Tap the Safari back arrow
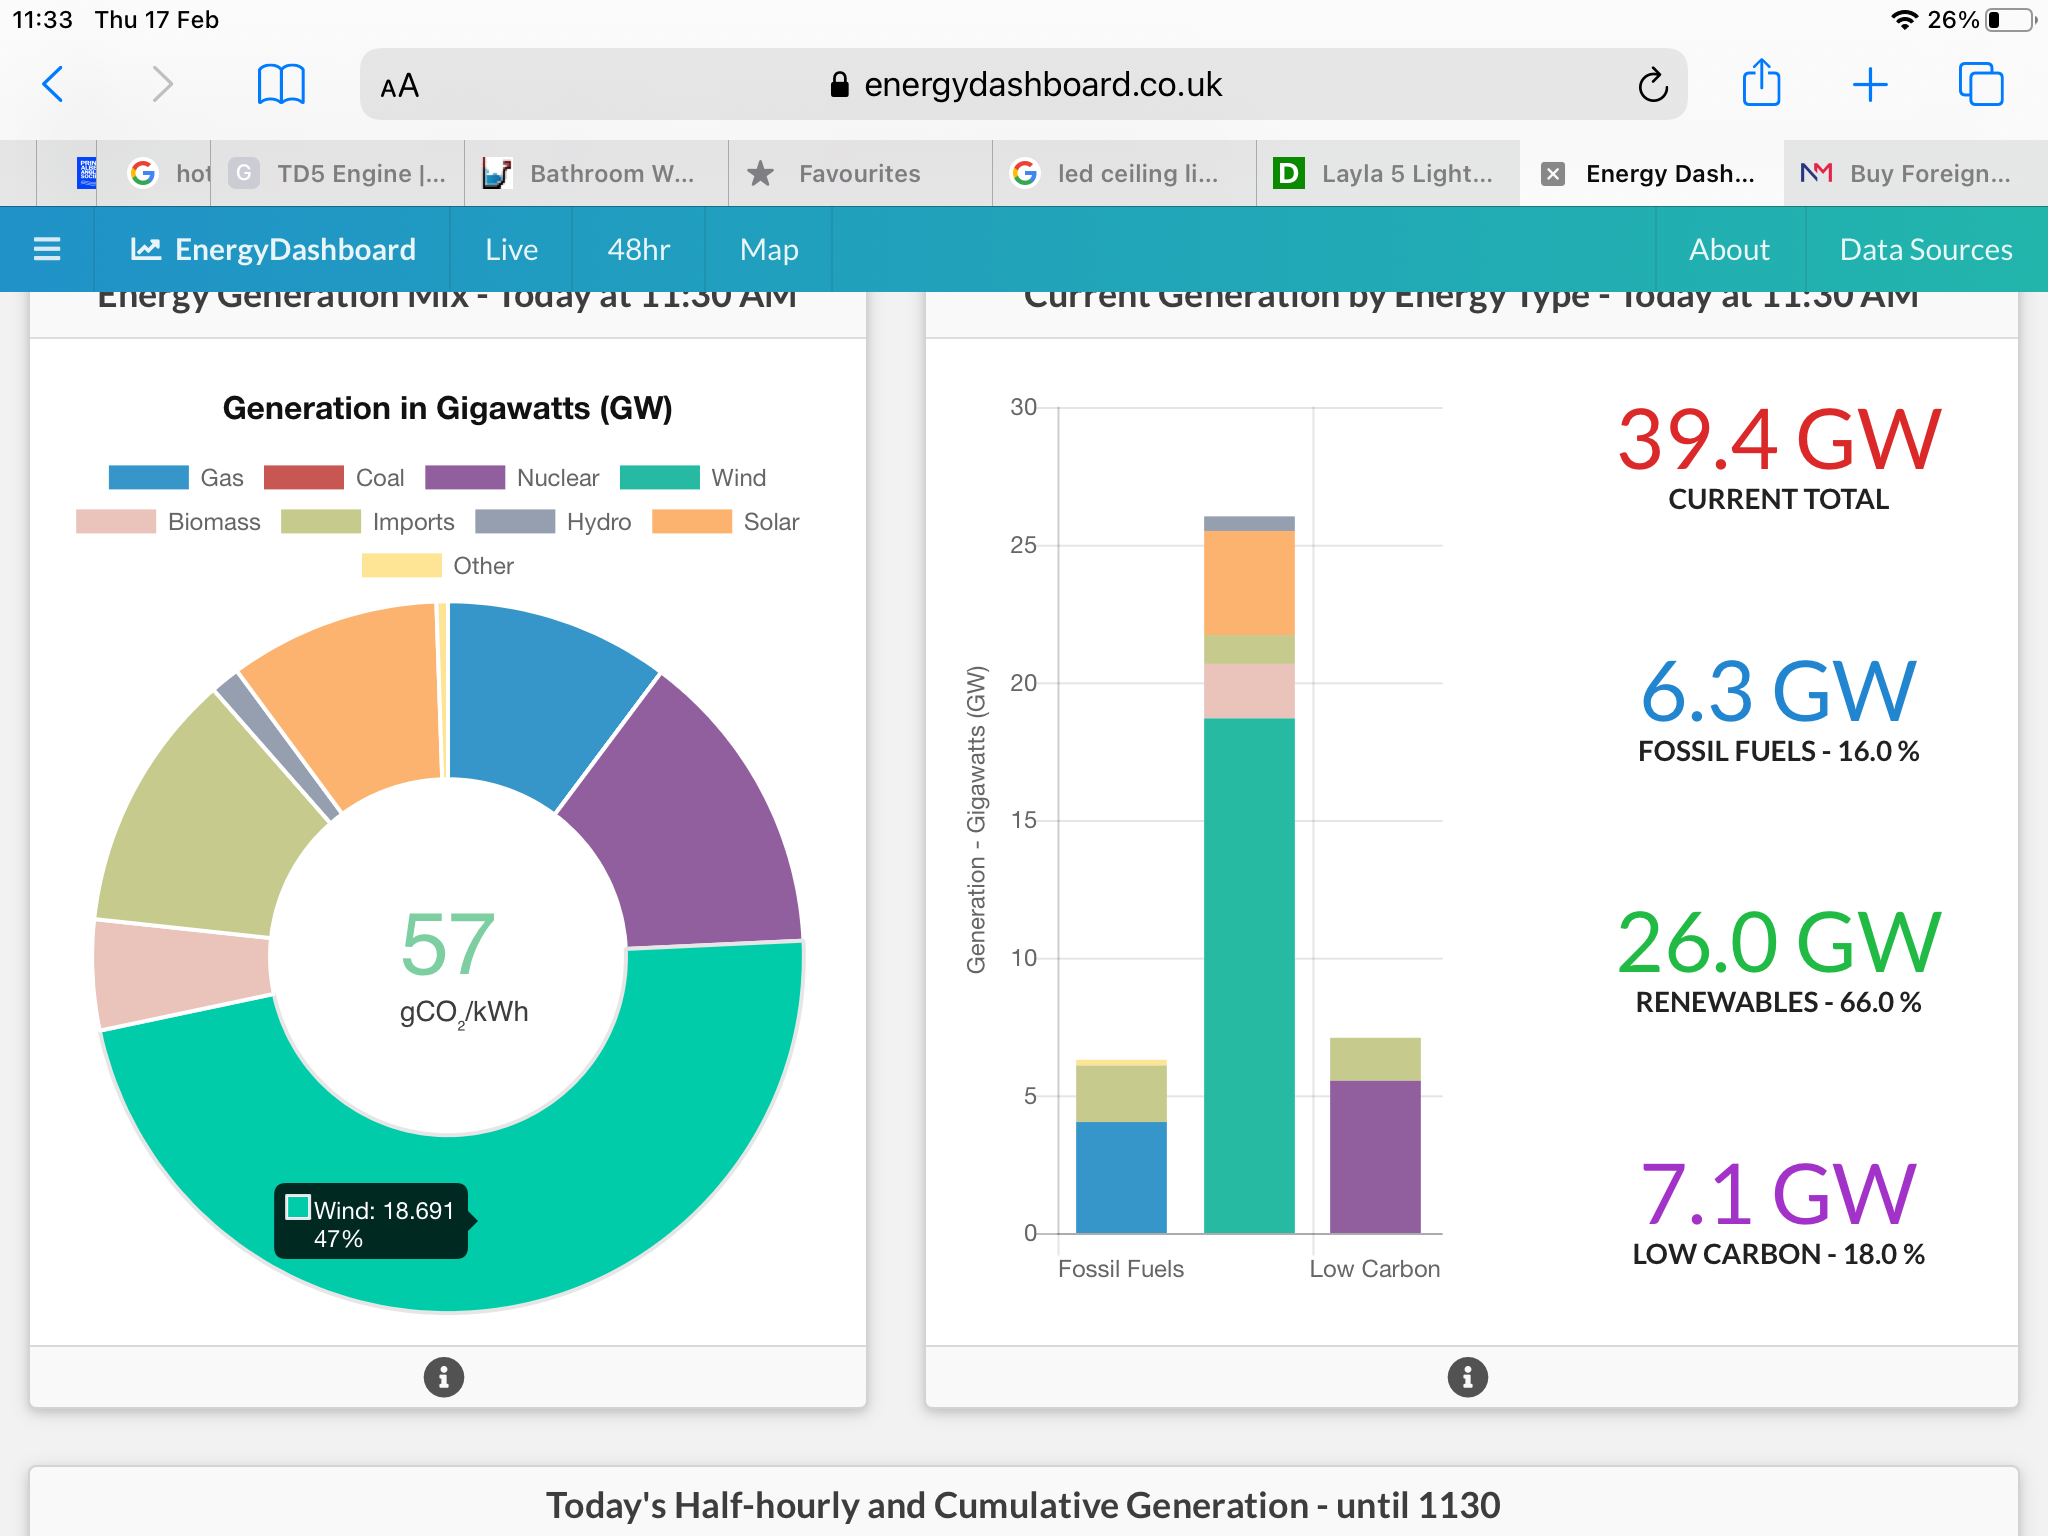This screenshot has height=1536, width=2048. coord(54,85)
